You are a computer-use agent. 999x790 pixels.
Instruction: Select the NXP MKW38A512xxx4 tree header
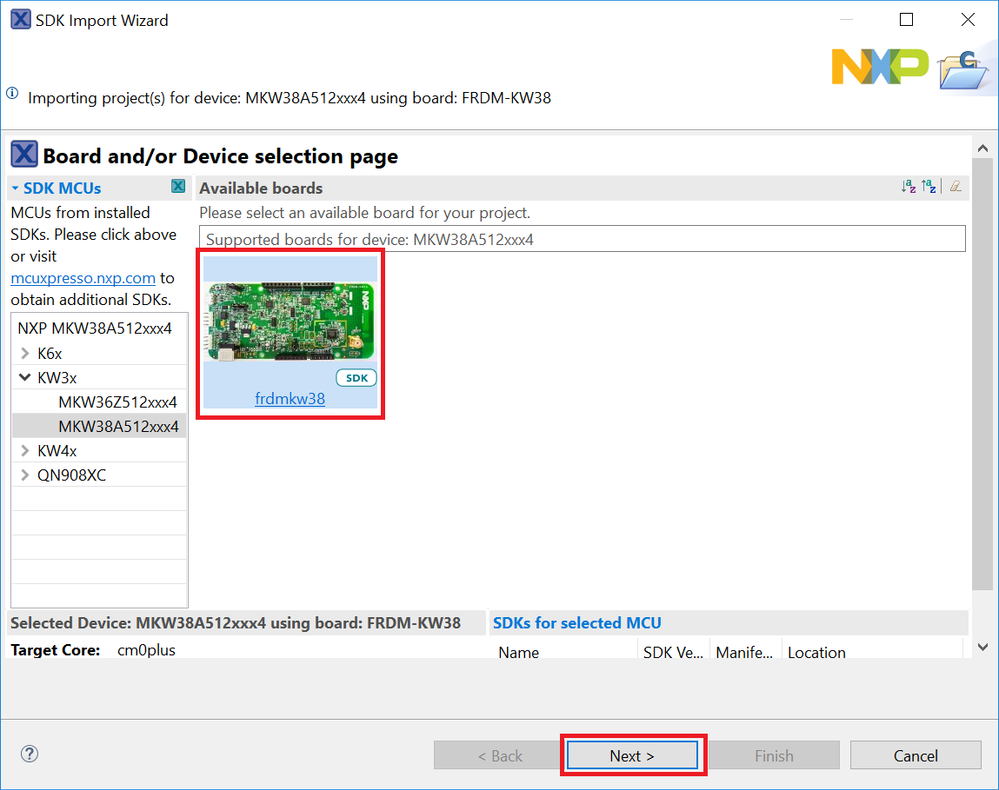(95, 328)
